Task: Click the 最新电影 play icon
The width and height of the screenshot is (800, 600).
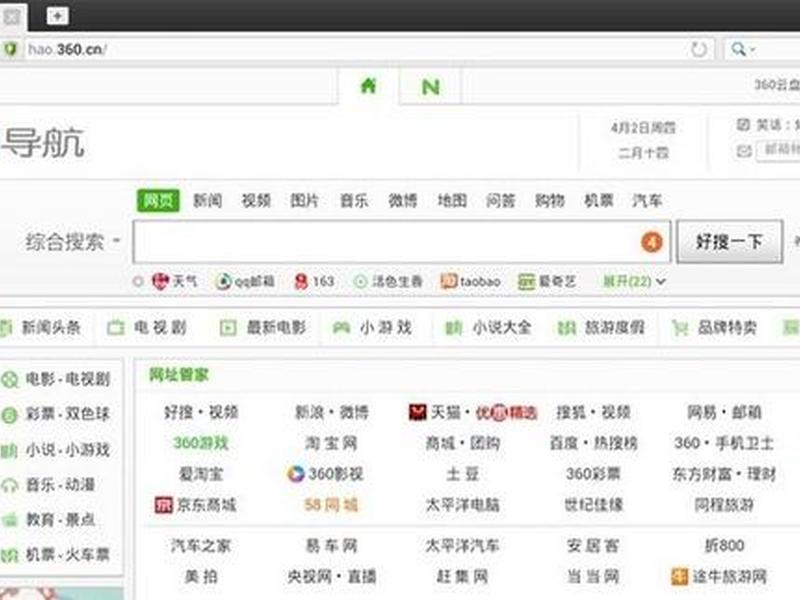Action: [x=228, y=328]
